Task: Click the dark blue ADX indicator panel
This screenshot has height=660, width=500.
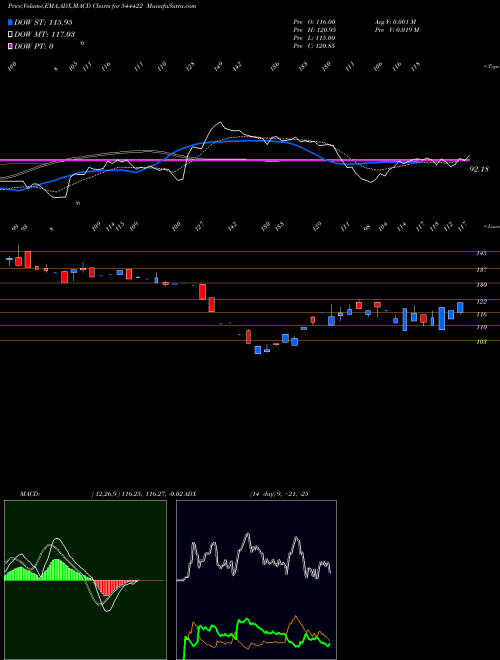Action: pyautogui.click(x=256, y=580)
